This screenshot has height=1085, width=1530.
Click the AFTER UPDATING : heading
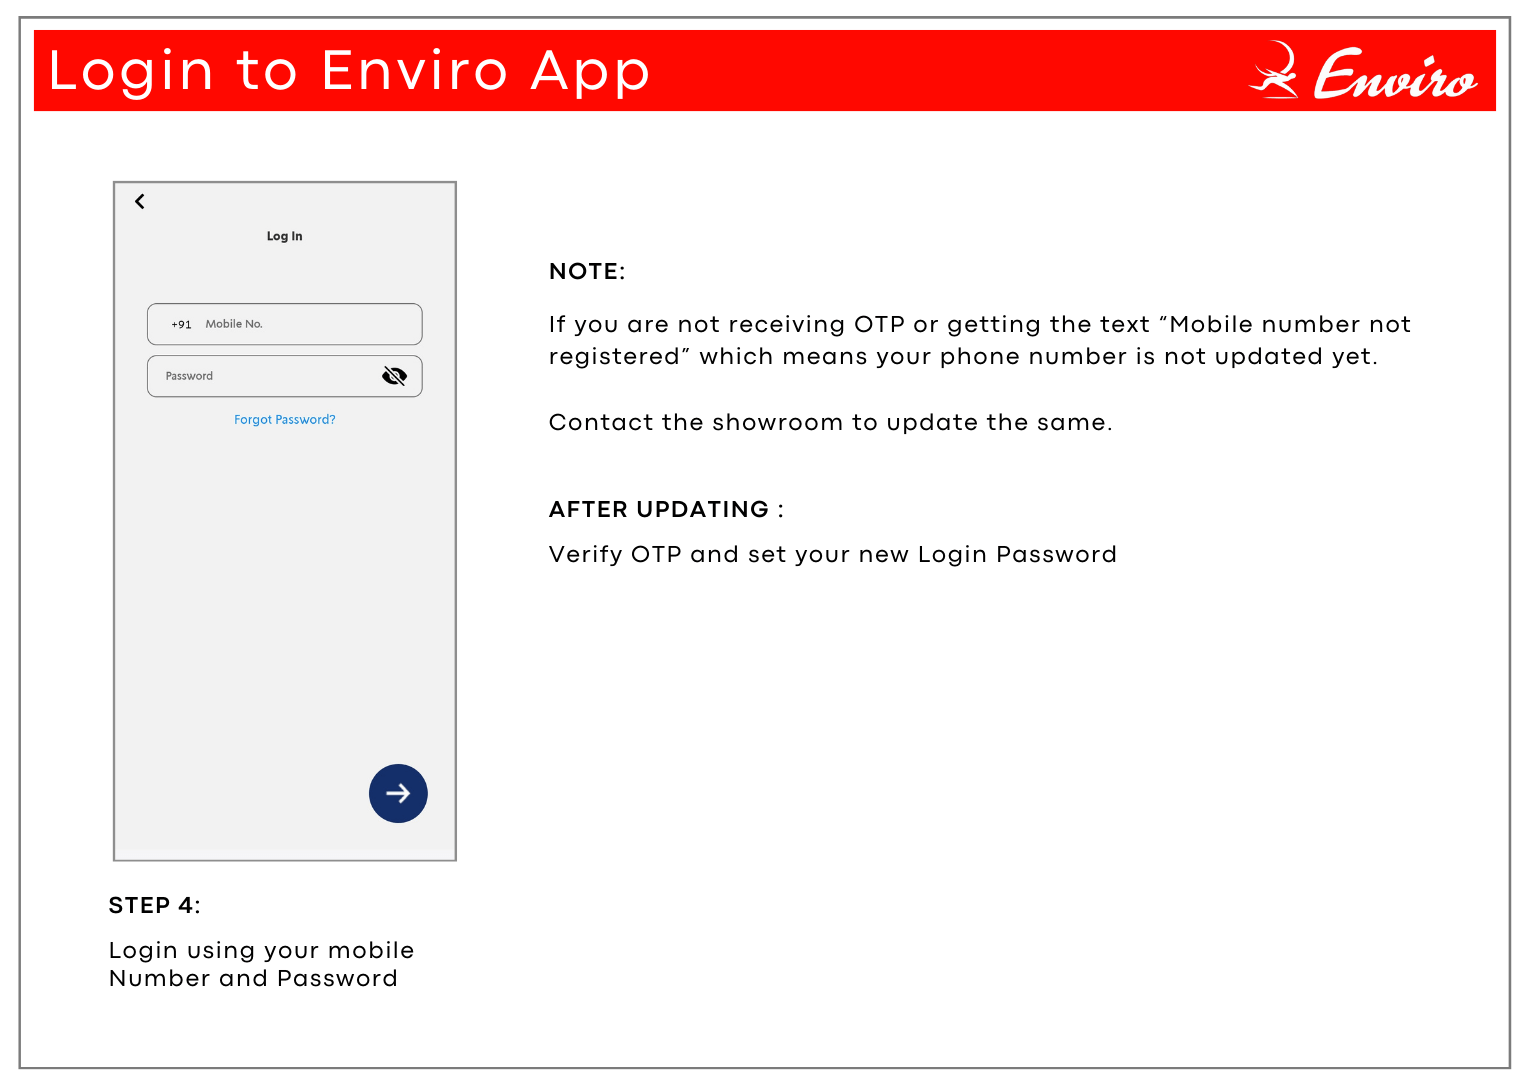tap(666, 510)
